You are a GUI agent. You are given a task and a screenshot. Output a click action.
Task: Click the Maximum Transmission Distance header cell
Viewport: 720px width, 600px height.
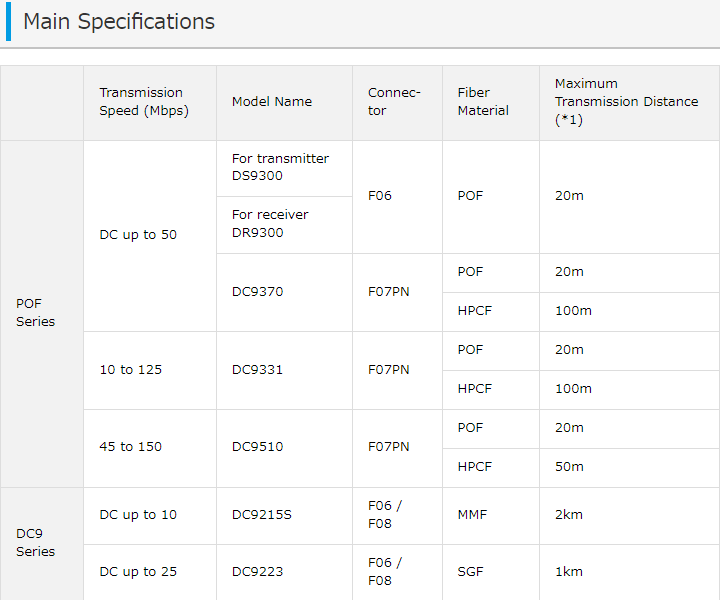tap(629, 103)
